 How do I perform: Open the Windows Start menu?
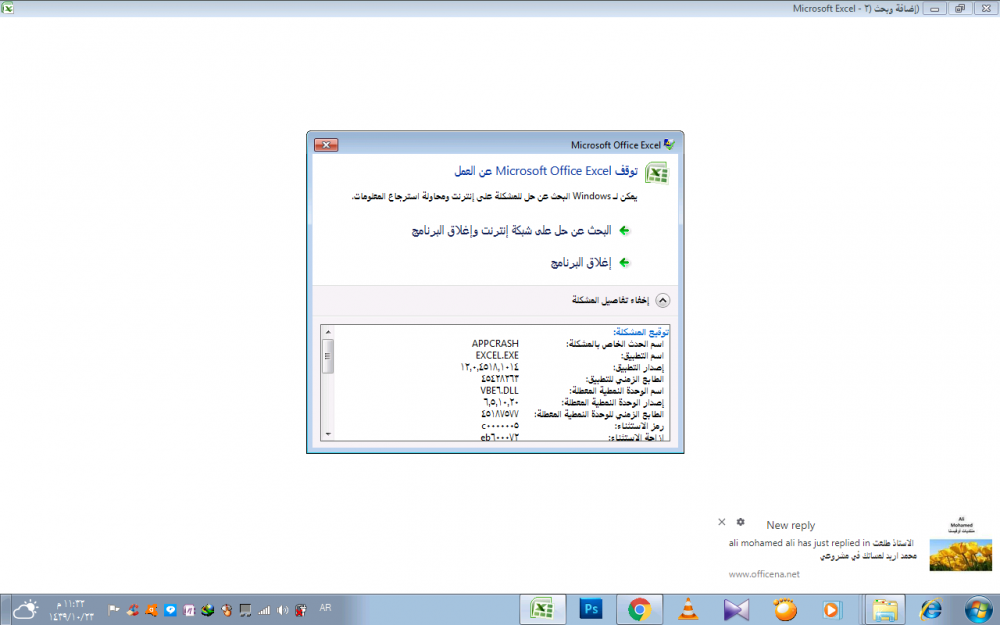pos(979,610)
